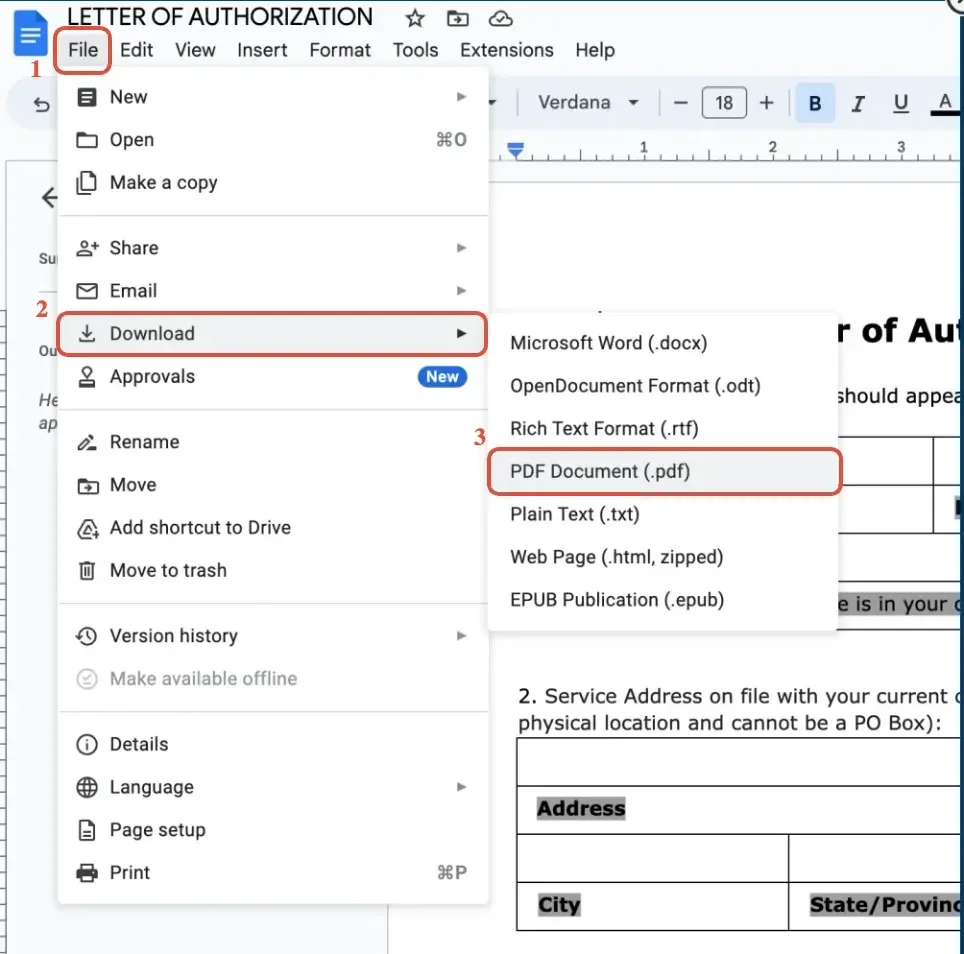Star the Letter of Authorization document
This screenshot has height=954, width=964.
[415, 18]
